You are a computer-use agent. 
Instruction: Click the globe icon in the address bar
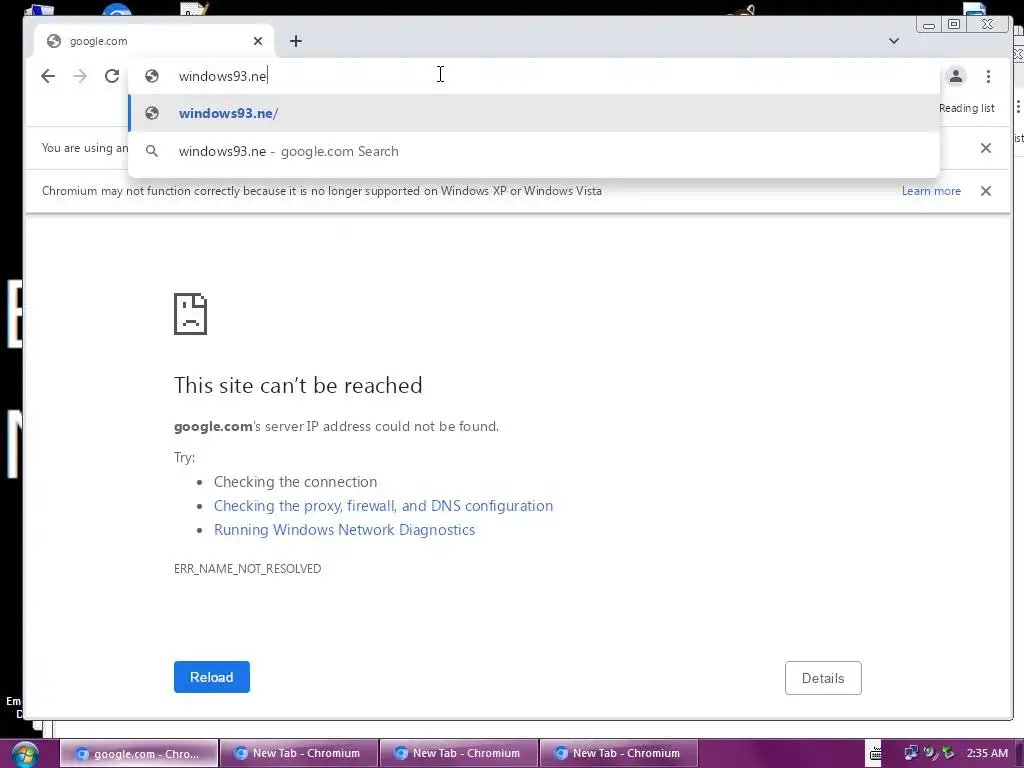pos(152,76)
